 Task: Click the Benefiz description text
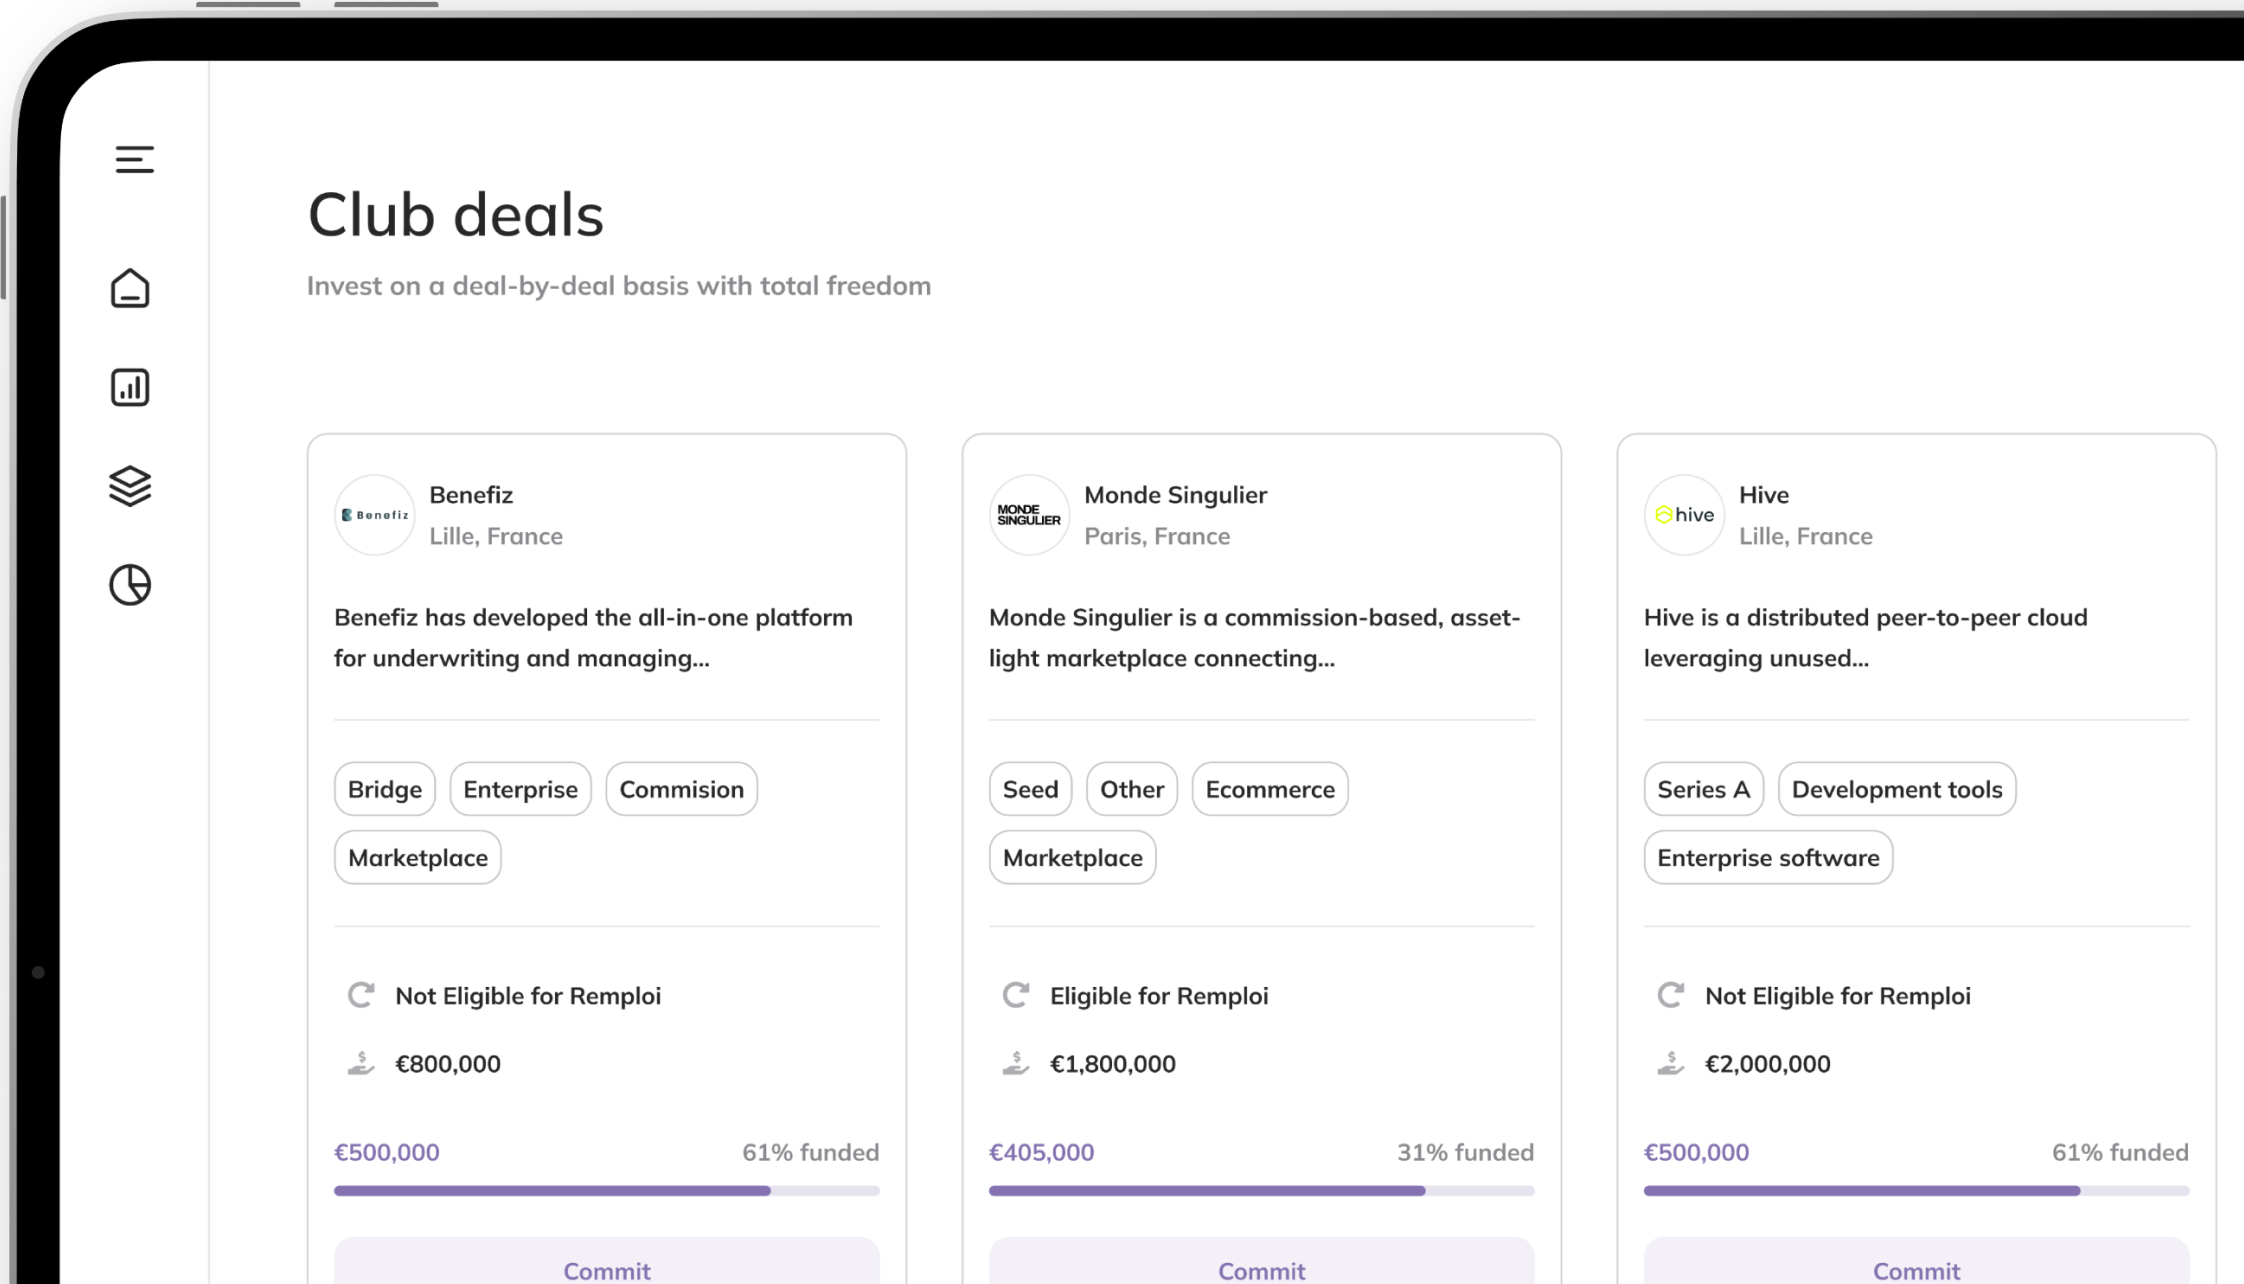tap(594, 638)
